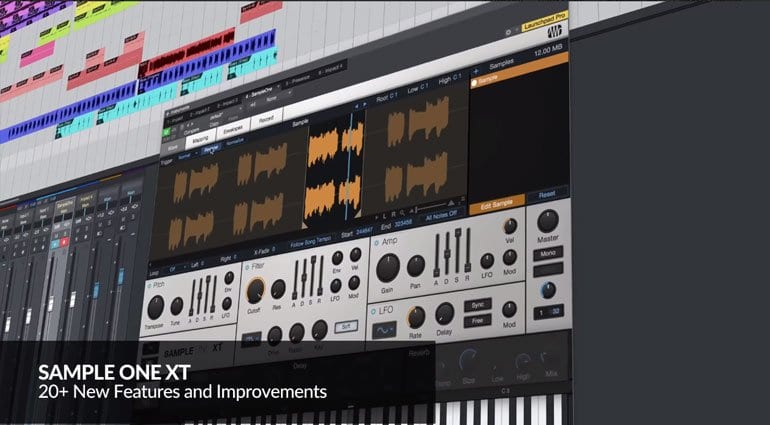
Task: Click the LFO Rate knob
Action: [x=416, y=317]
